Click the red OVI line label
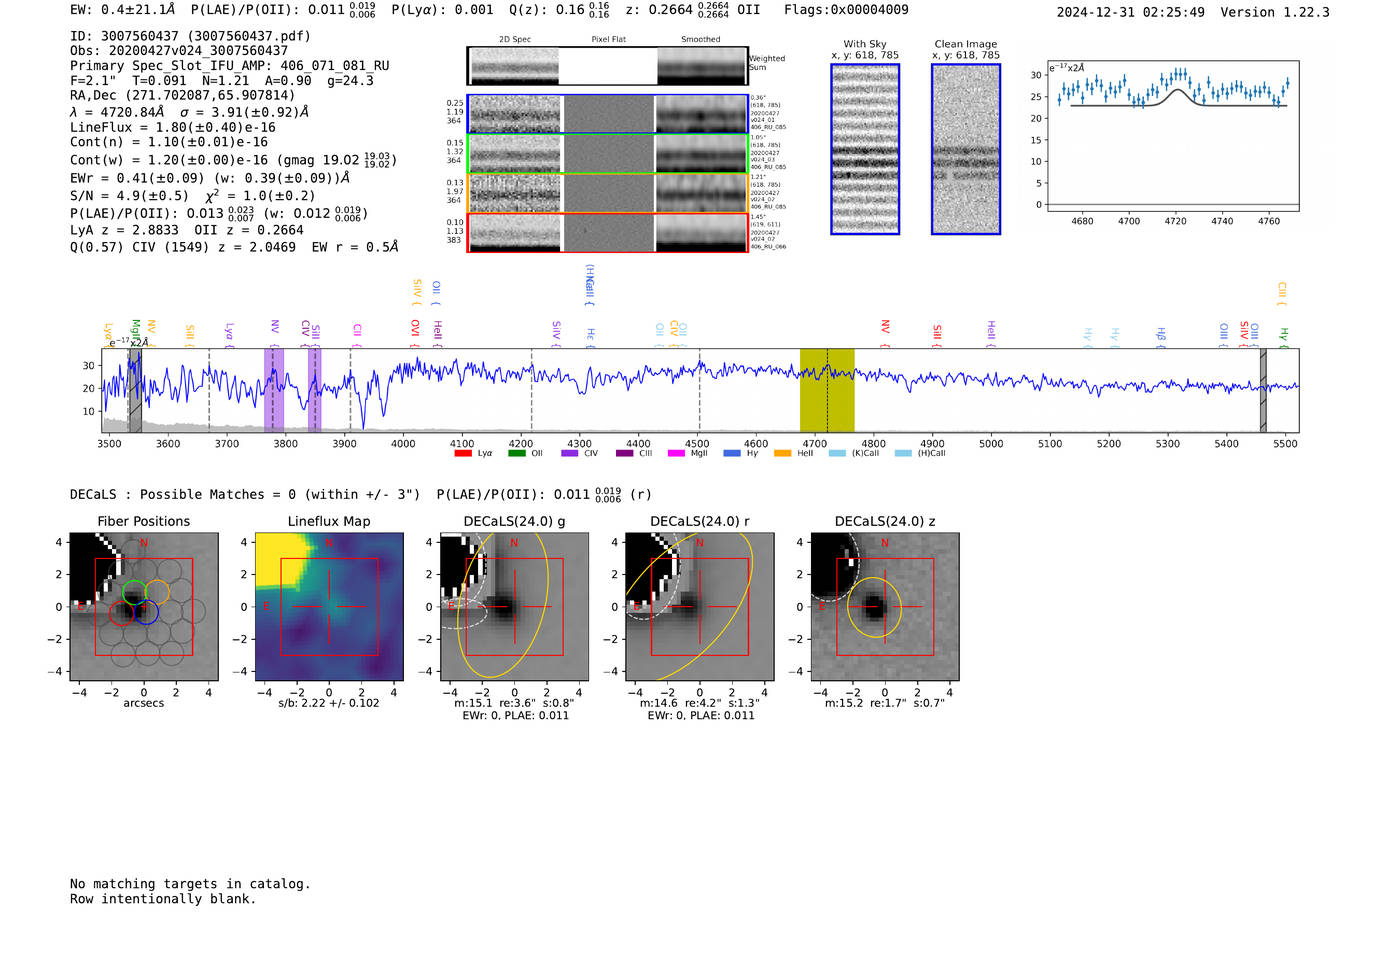Image resolution: width=1400 pixels, height=953 pixels. coord(415,334)
